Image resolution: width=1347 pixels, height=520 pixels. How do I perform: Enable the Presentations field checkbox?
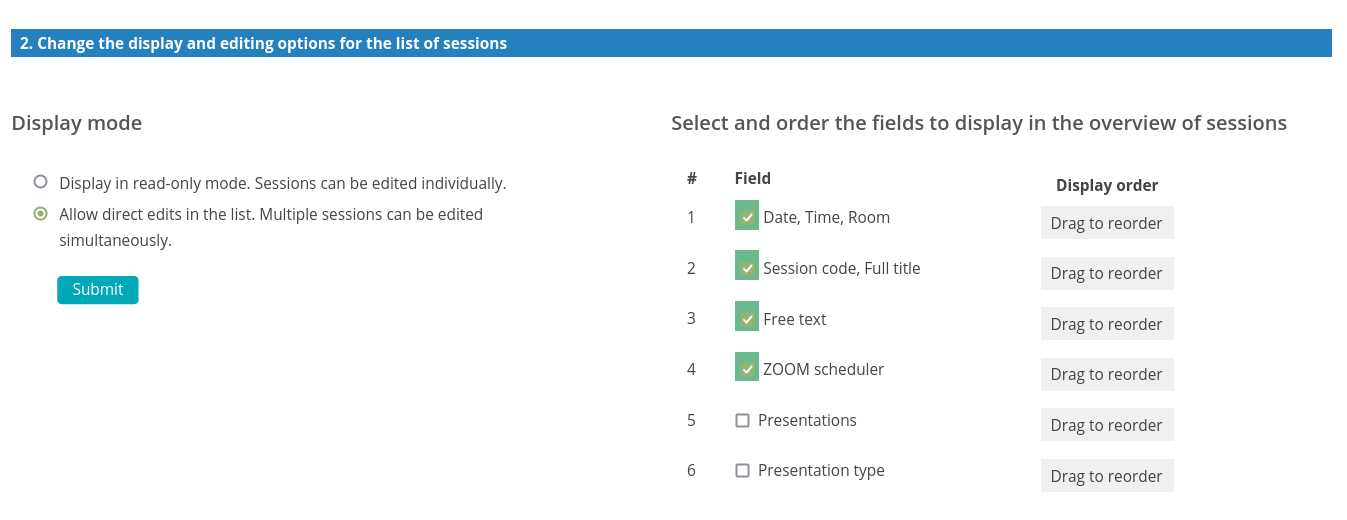[742, 421]
